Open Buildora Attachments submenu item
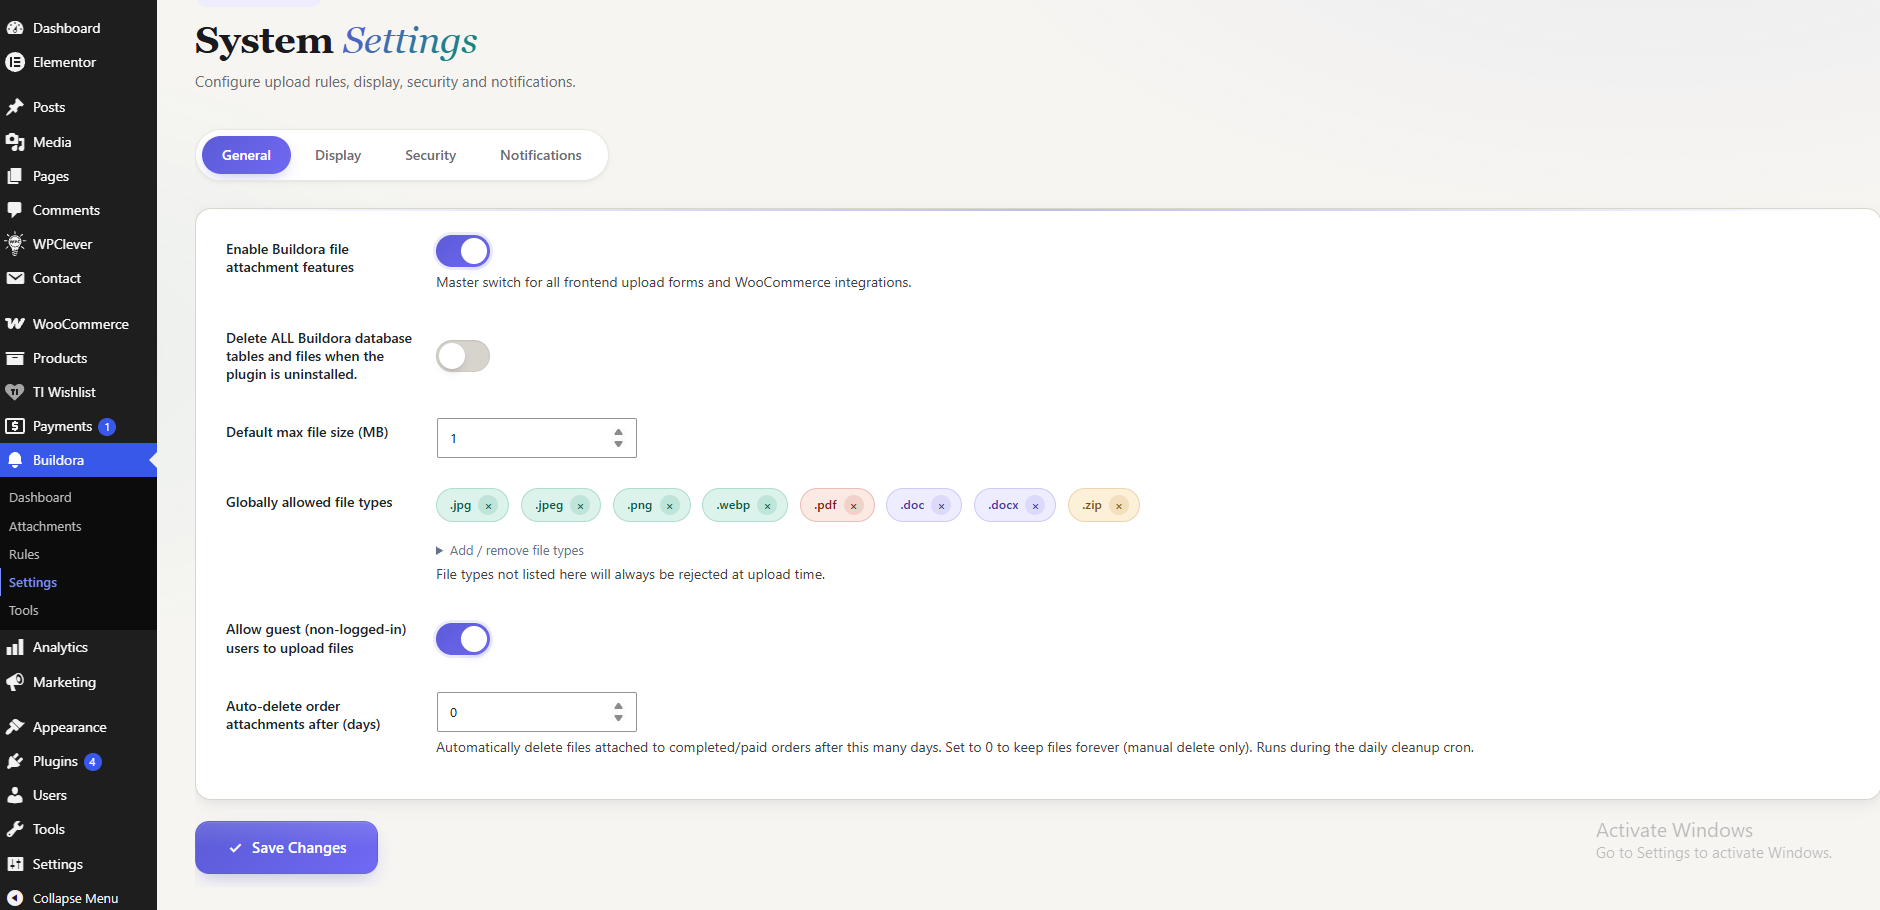 (x=45, y=526)
